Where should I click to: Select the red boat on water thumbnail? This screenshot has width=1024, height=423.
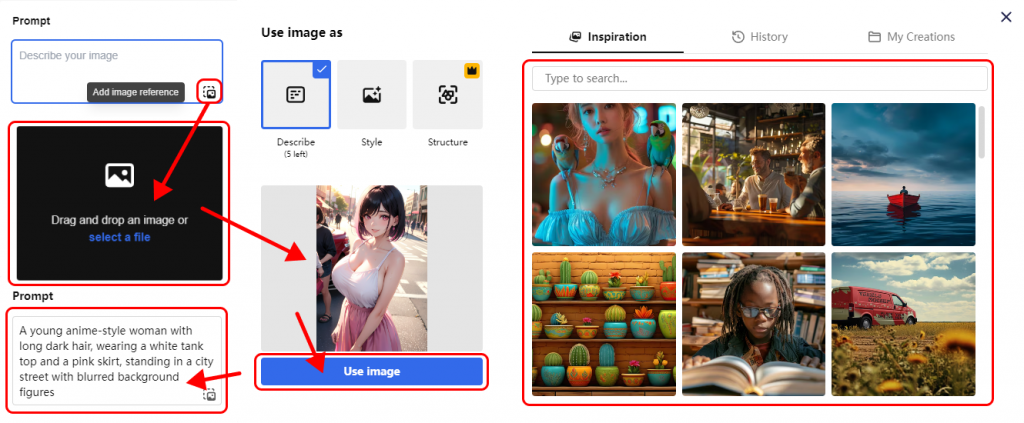(902, 174)
